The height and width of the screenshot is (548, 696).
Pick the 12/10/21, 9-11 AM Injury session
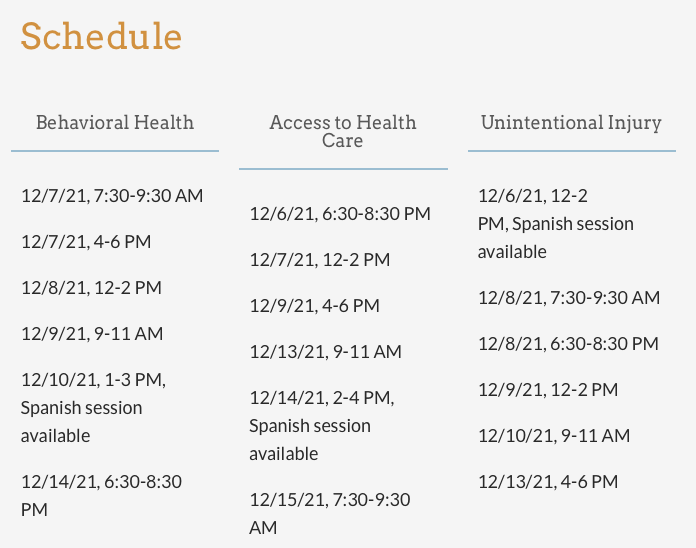[x=553, y=436]
